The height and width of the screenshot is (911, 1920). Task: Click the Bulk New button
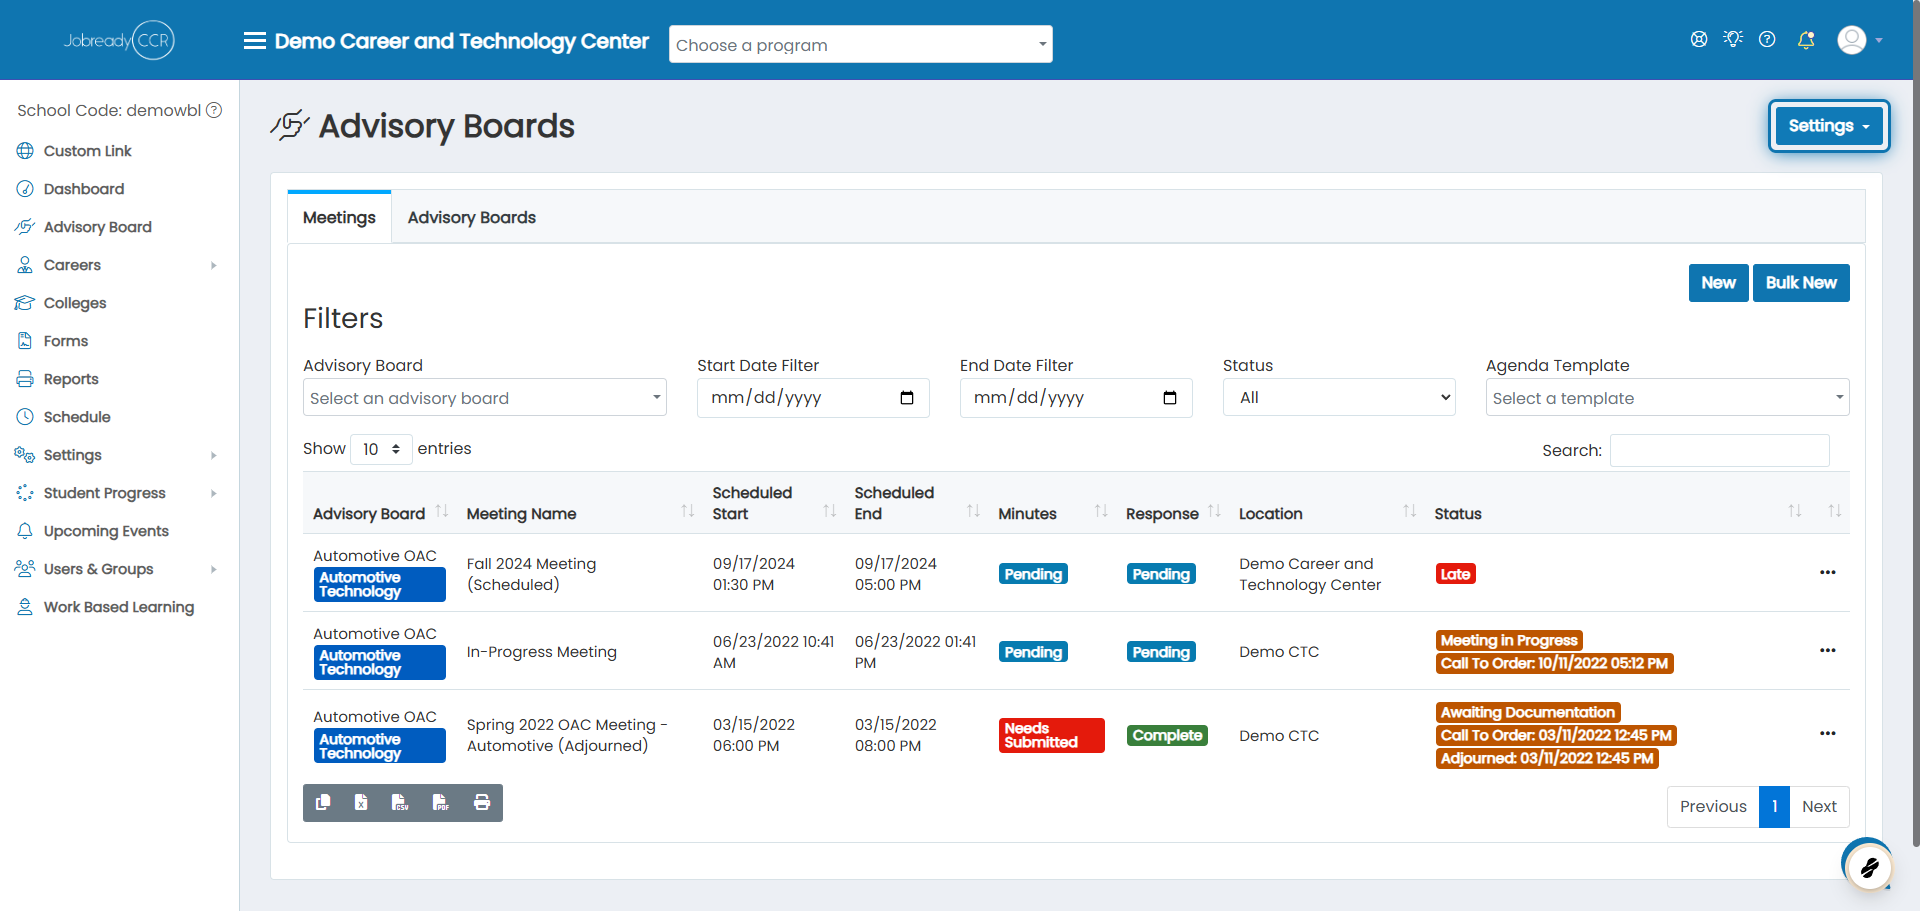1801,283
